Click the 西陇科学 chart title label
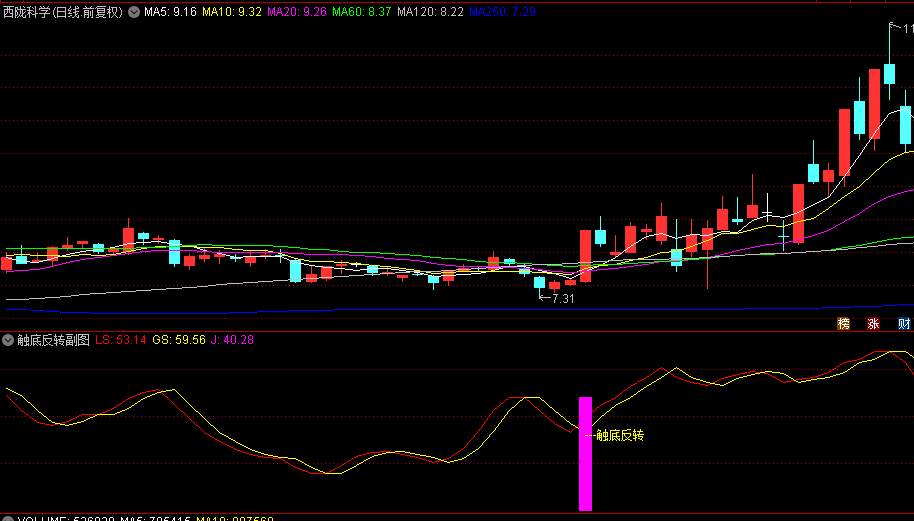914x521 pixels. 62,12
